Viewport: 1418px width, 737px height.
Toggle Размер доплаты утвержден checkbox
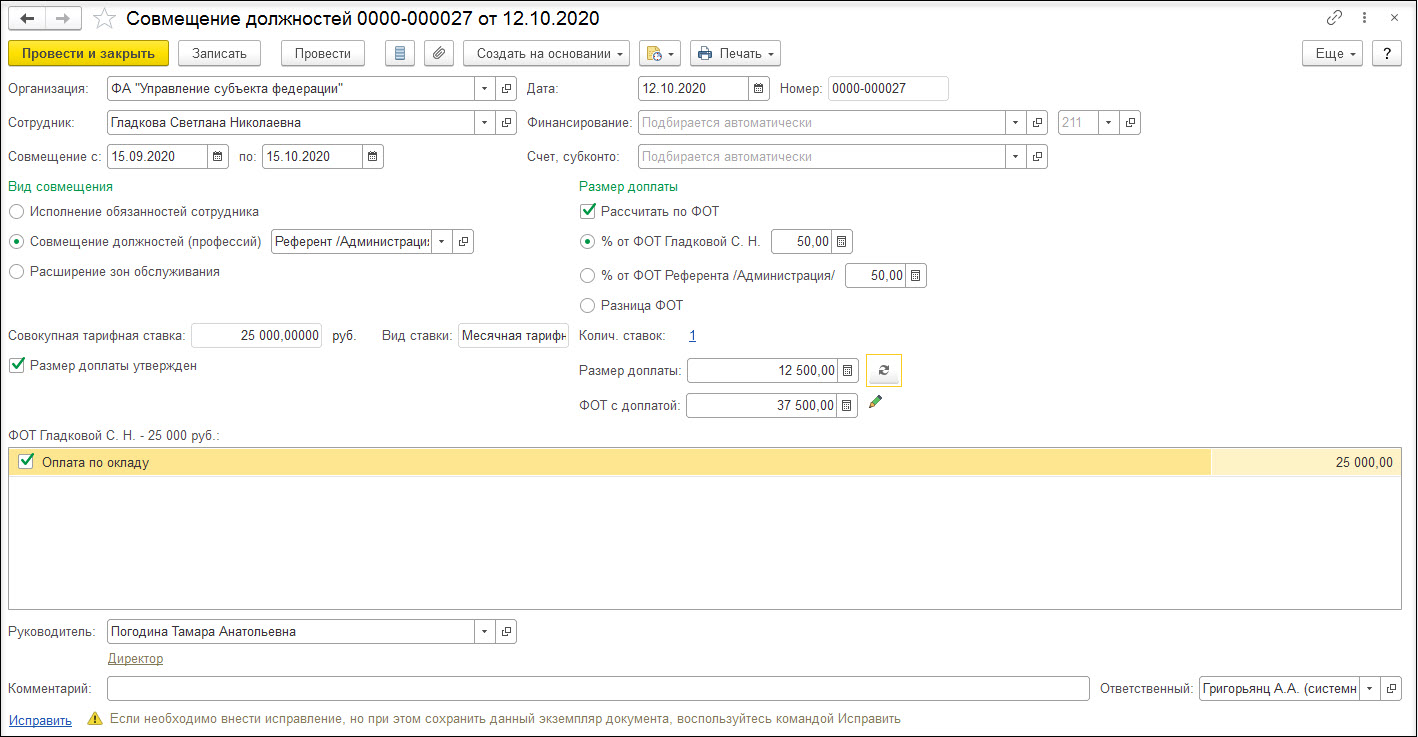[16, 365]
